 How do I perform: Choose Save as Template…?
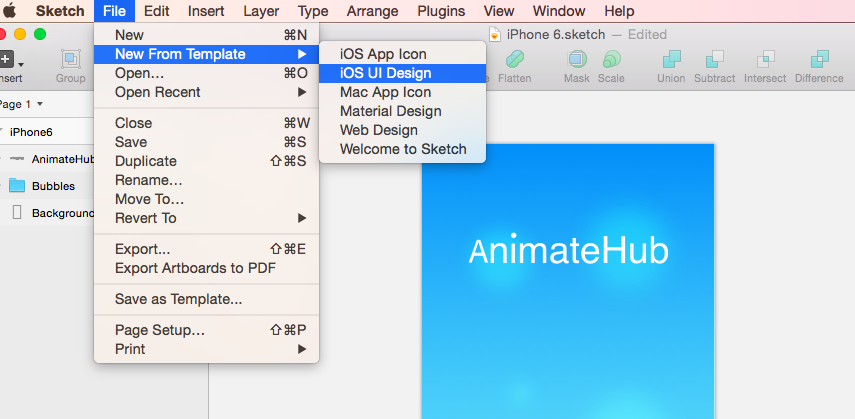pos(206,300)
